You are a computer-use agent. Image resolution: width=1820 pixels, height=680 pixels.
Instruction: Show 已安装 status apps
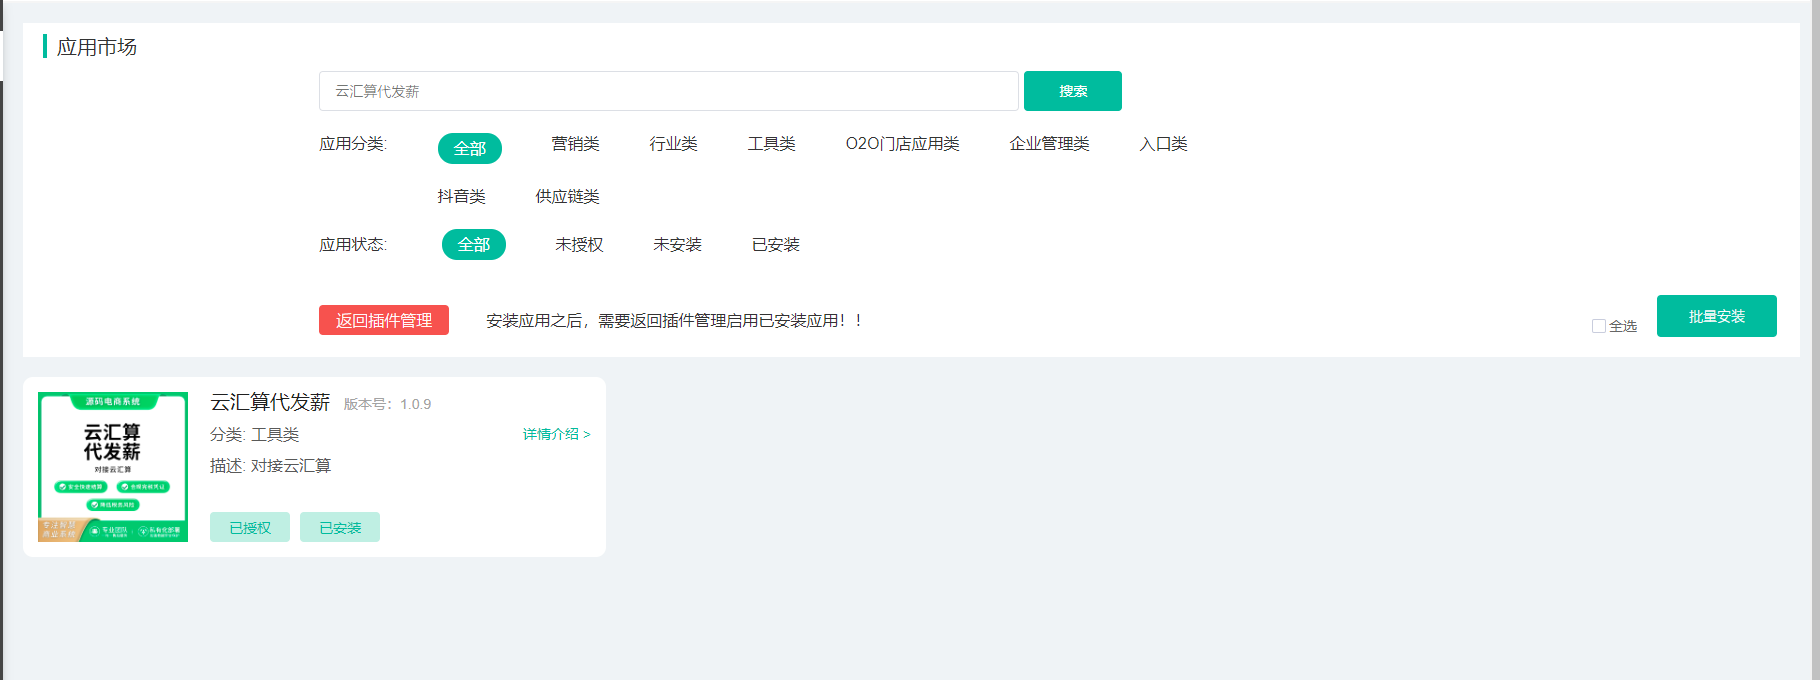775,245
